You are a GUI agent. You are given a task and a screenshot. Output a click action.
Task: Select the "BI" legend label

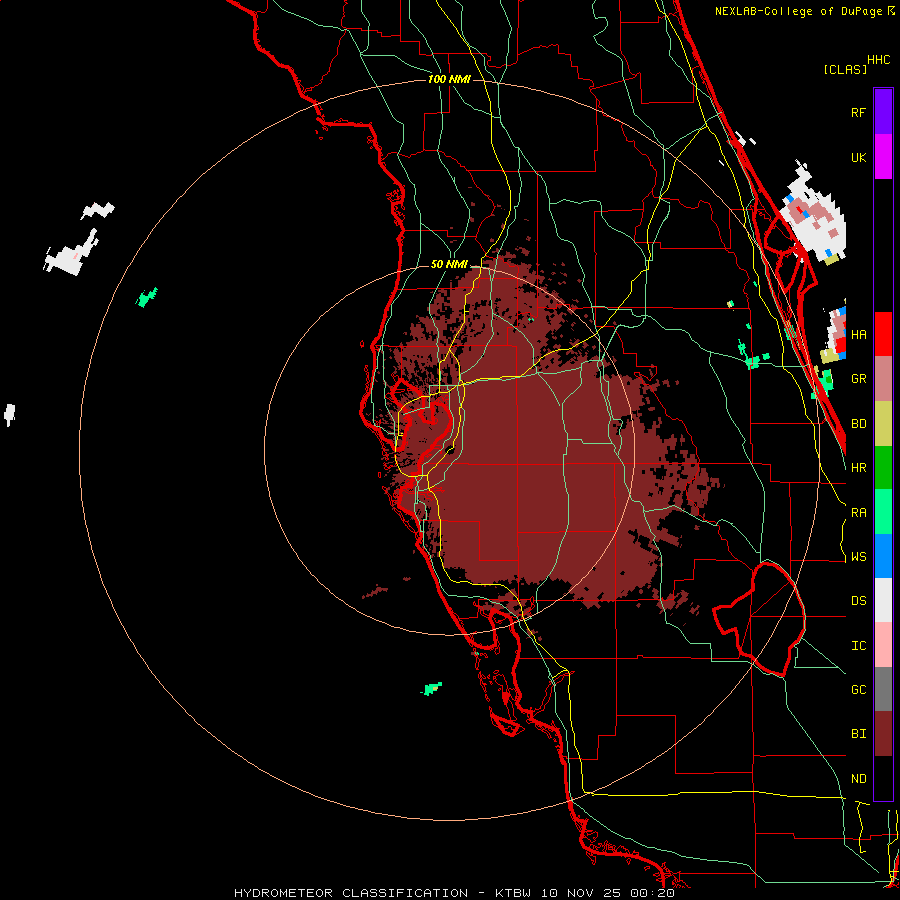pyautogui.click(x=858, y=734)
